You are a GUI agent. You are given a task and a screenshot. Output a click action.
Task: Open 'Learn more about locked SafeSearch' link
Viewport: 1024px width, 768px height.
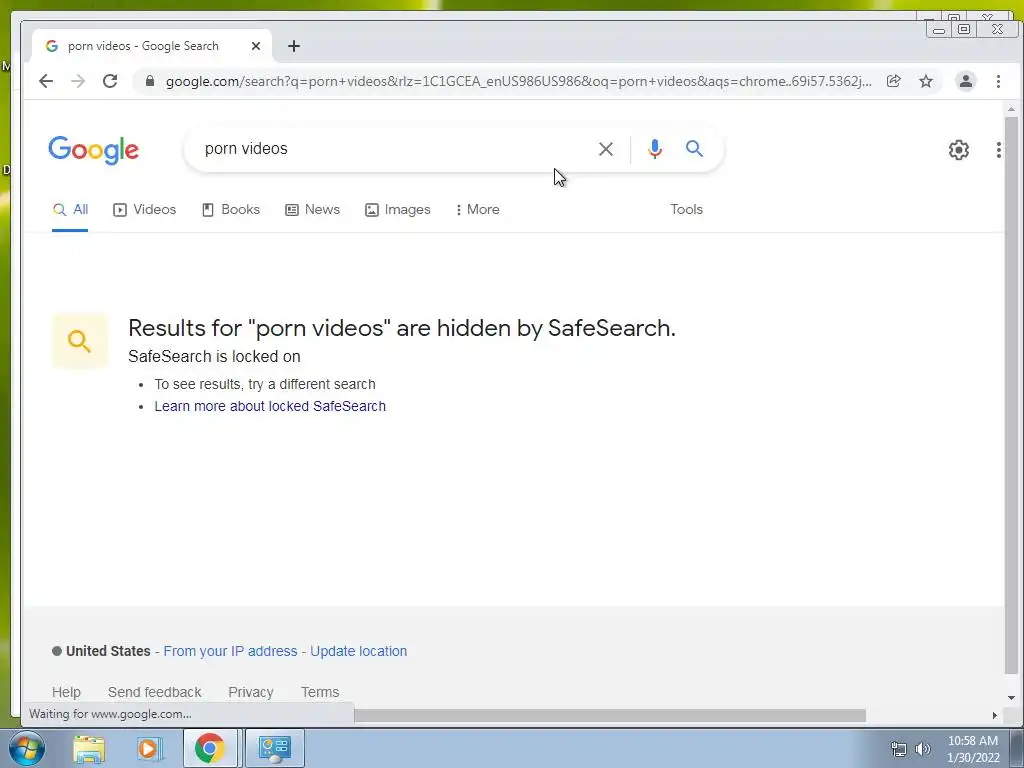(x=270, y=406)
